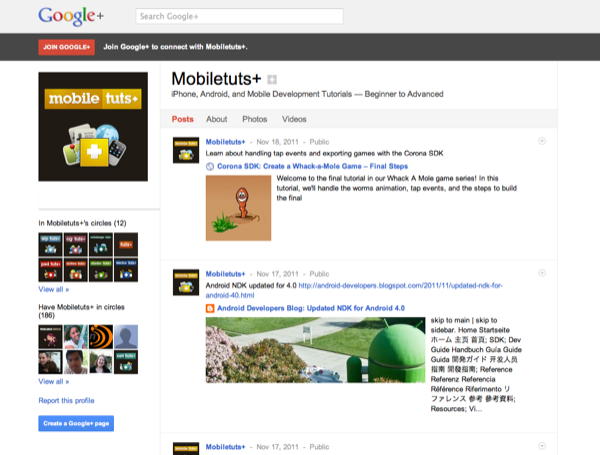Image resolution: width=600 pixels, height=455 pixels.
Task: Open Corona SDK Whack-a-Mole Final Steps link
Action: 312,166
